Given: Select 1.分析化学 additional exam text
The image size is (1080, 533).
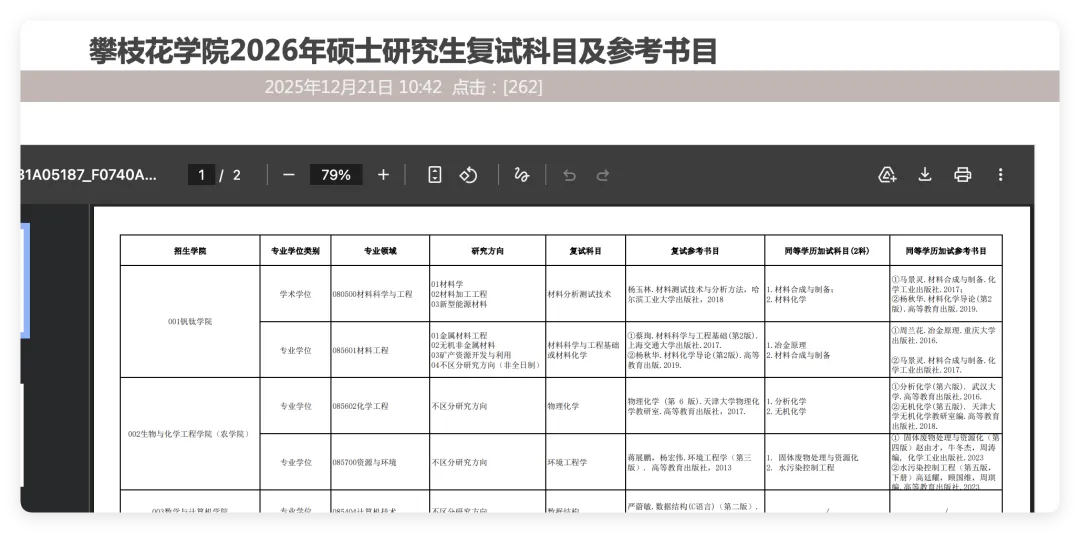Looking at the screenshot, I should point(787,401).
